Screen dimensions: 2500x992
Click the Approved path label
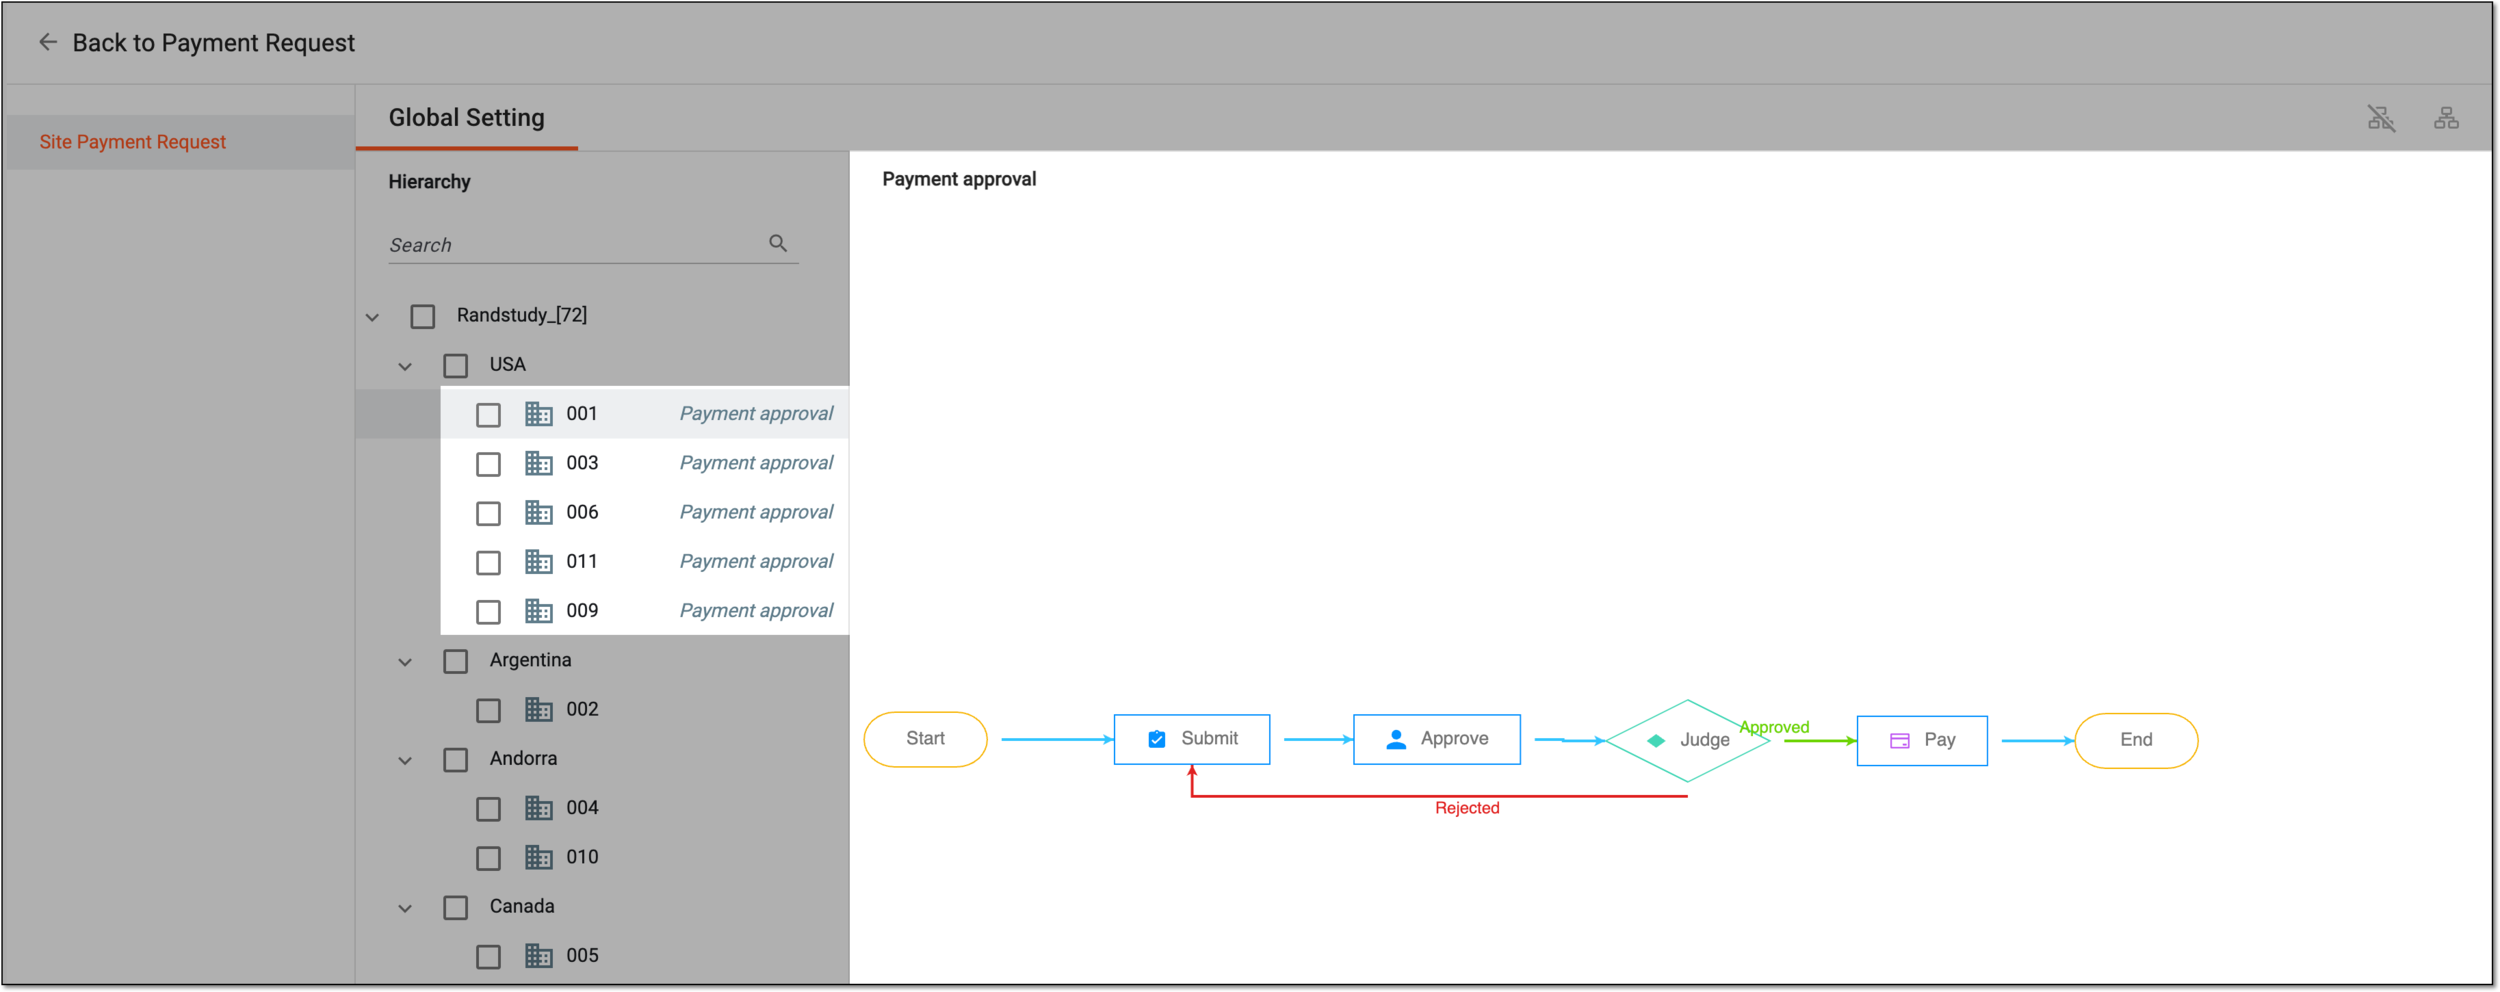click(x=1774, y=727)
